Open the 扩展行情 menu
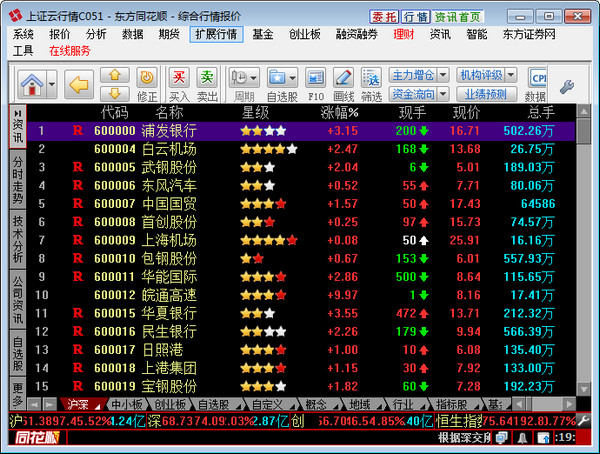This screenshot has width=600, height=454. pos(215,34)
